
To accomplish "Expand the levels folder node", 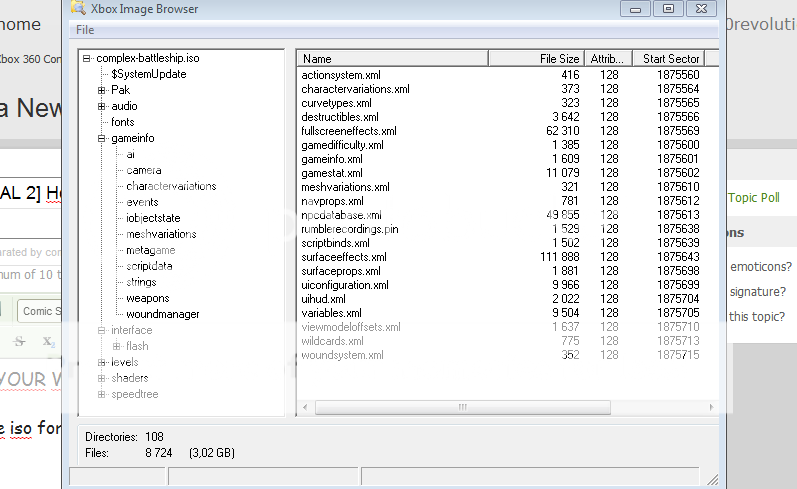I will pyautogui.click(x=101, y=362).
